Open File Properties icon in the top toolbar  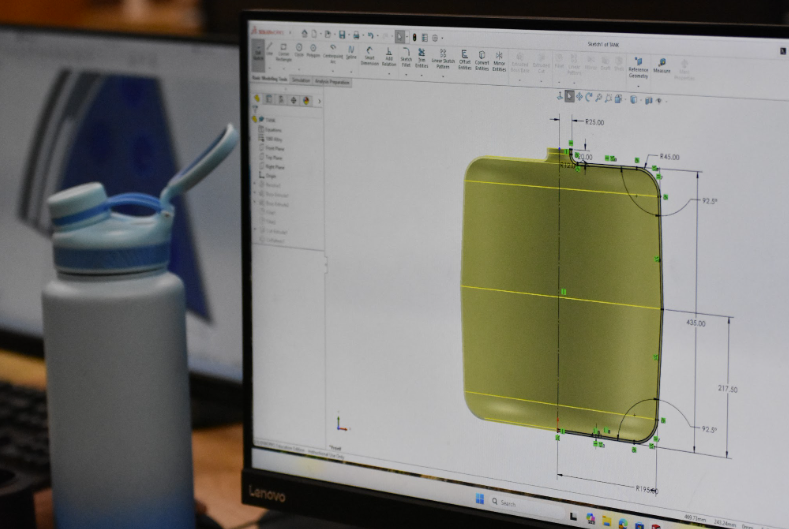(x=424, y=38)
